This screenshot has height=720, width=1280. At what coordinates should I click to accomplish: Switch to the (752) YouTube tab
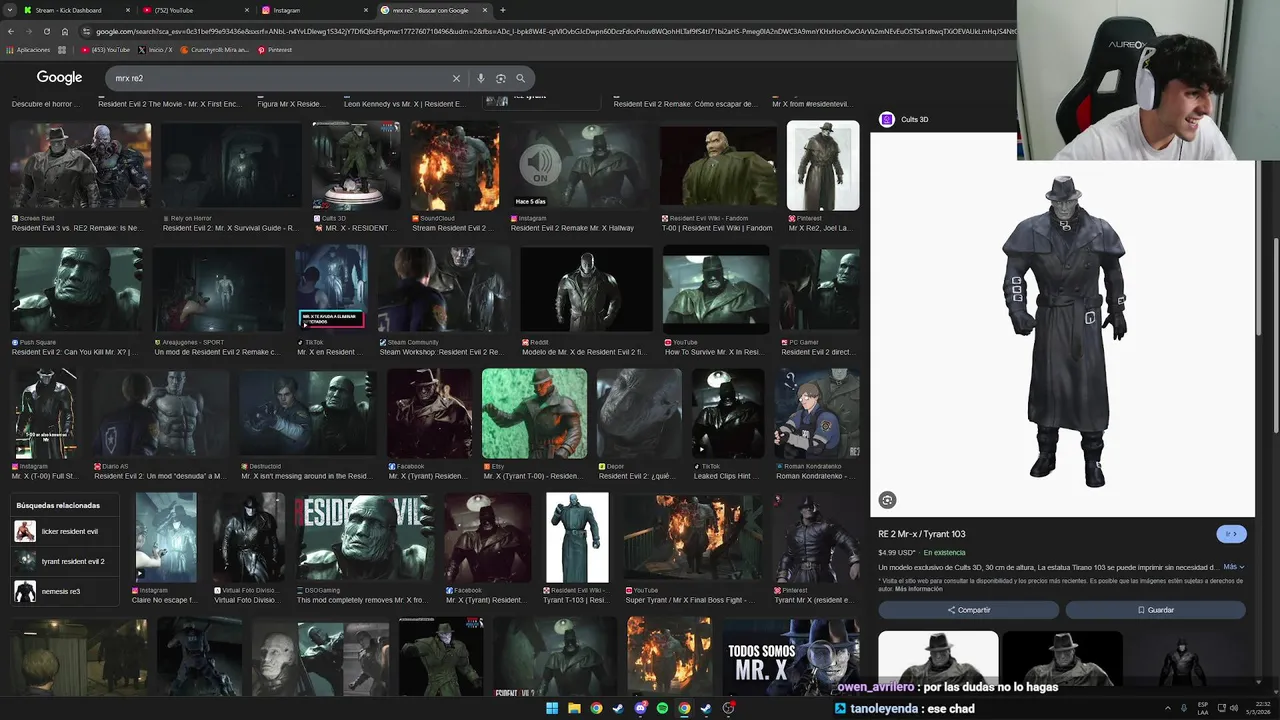pos(196,10)
